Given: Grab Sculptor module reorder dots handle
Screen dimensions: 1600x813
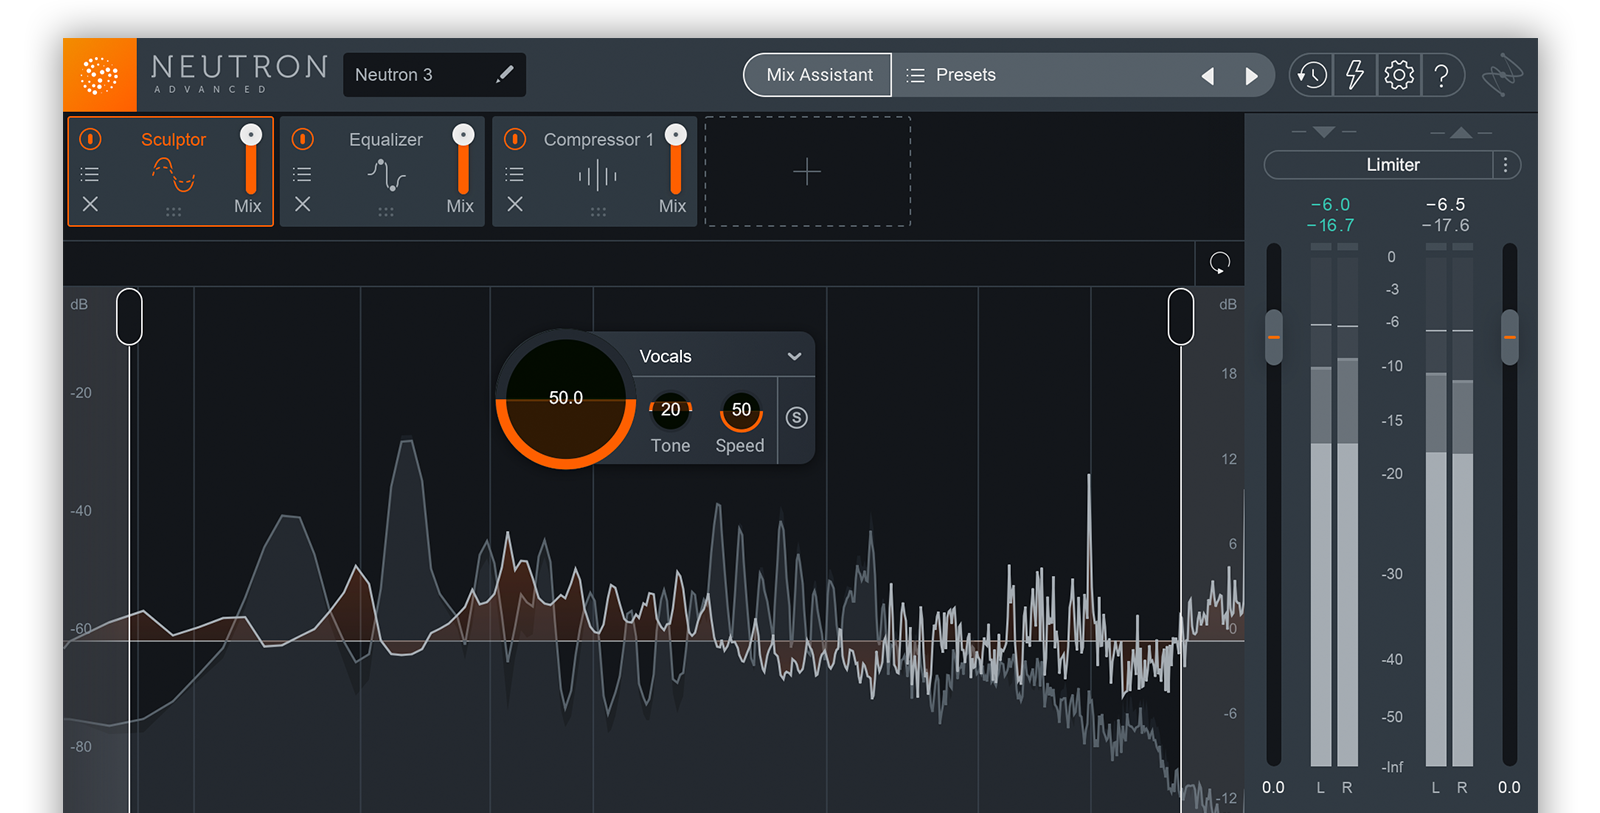Looking at the screenshot, I should [x=173, y=212].
